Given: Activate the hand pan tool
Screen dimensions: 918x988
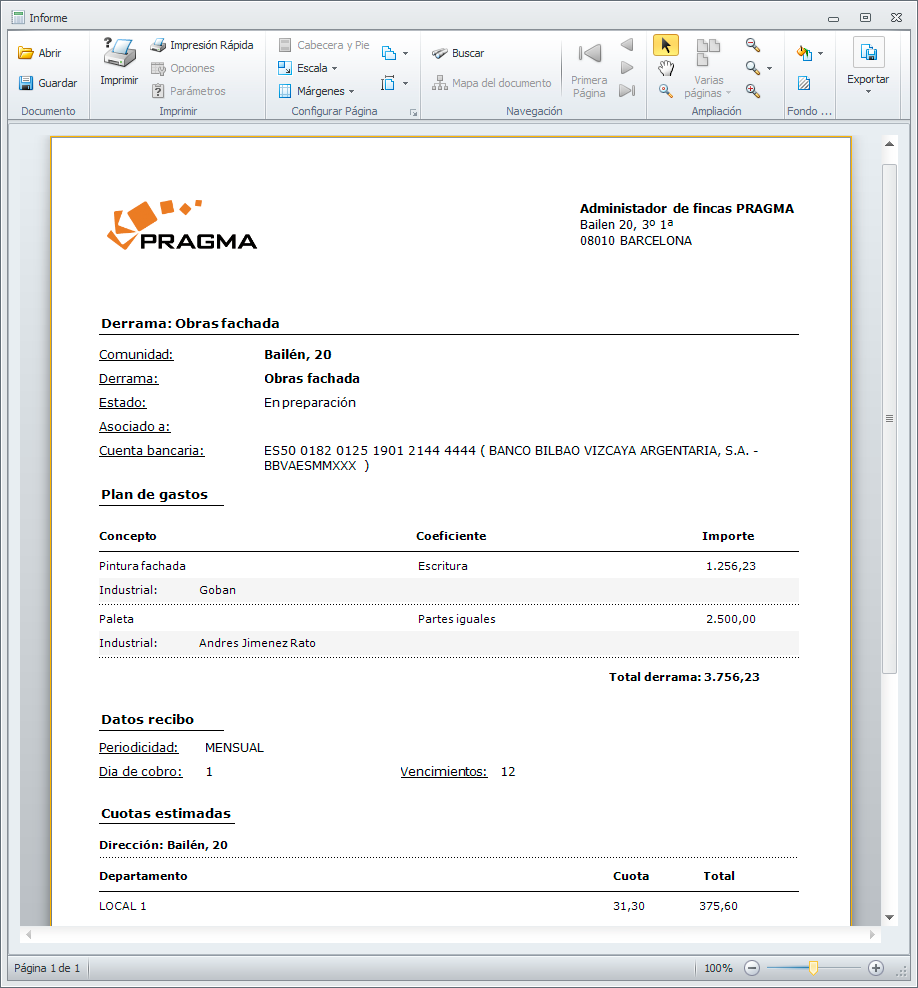Looking at the screenshot, I should [x=666, y=67].
